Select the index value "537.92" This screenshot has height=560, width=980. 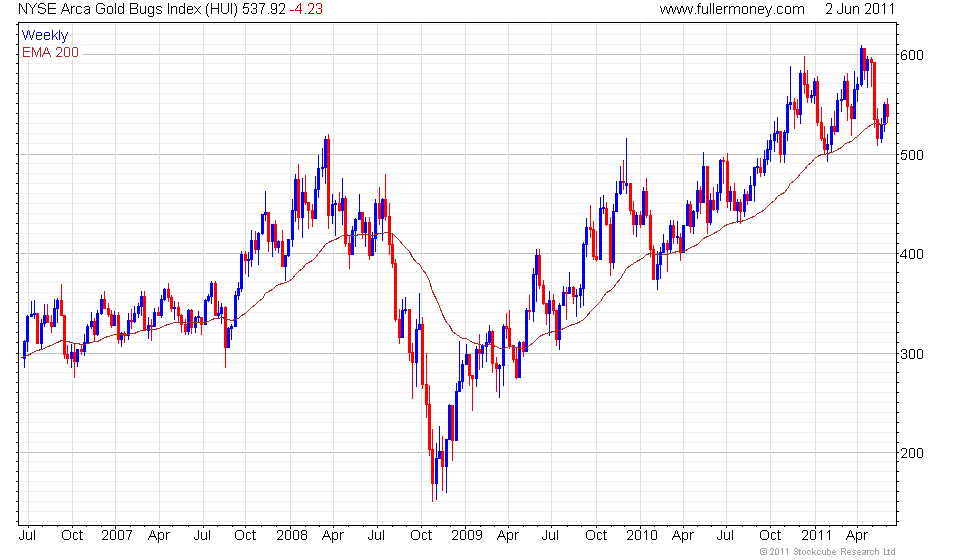(264, 9)
